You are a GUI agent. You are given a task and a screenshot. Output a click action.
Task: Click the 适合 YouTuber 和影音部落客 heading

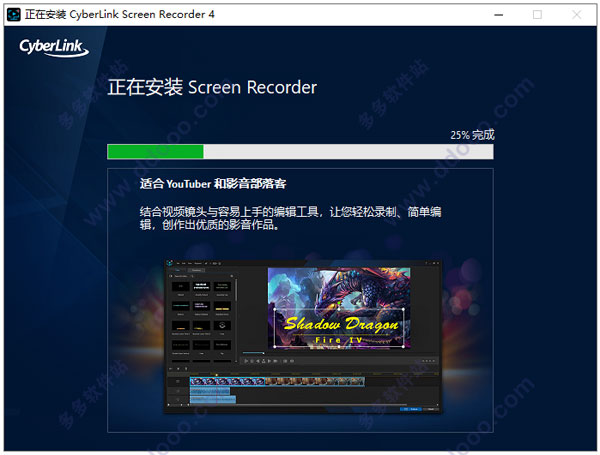[x=213, y=184]
